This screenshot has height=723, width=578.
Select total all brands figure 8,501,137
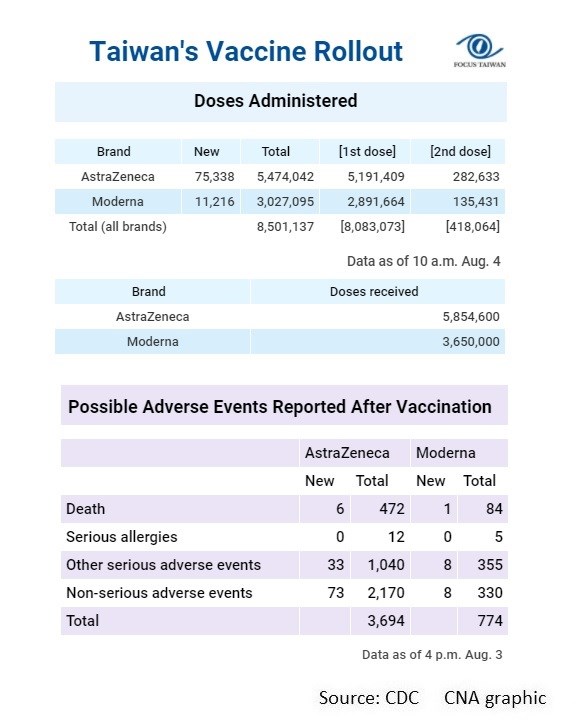click(285, 226)
